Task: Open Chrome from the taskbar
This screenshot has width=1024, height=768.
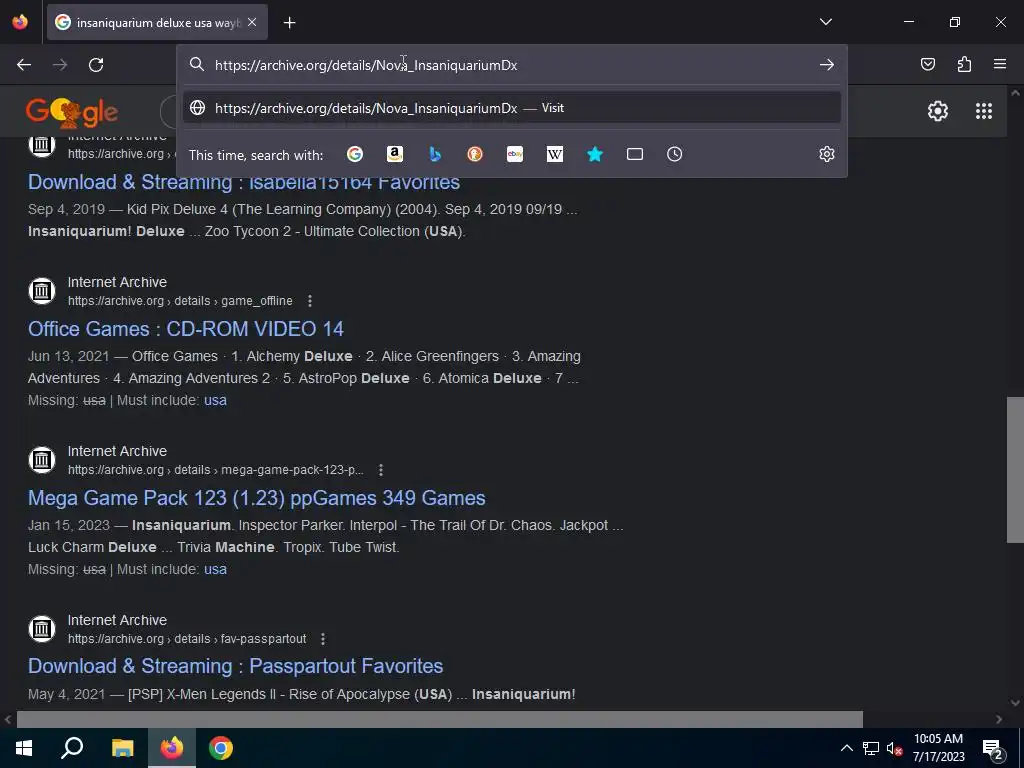Action: click(221, 748)
